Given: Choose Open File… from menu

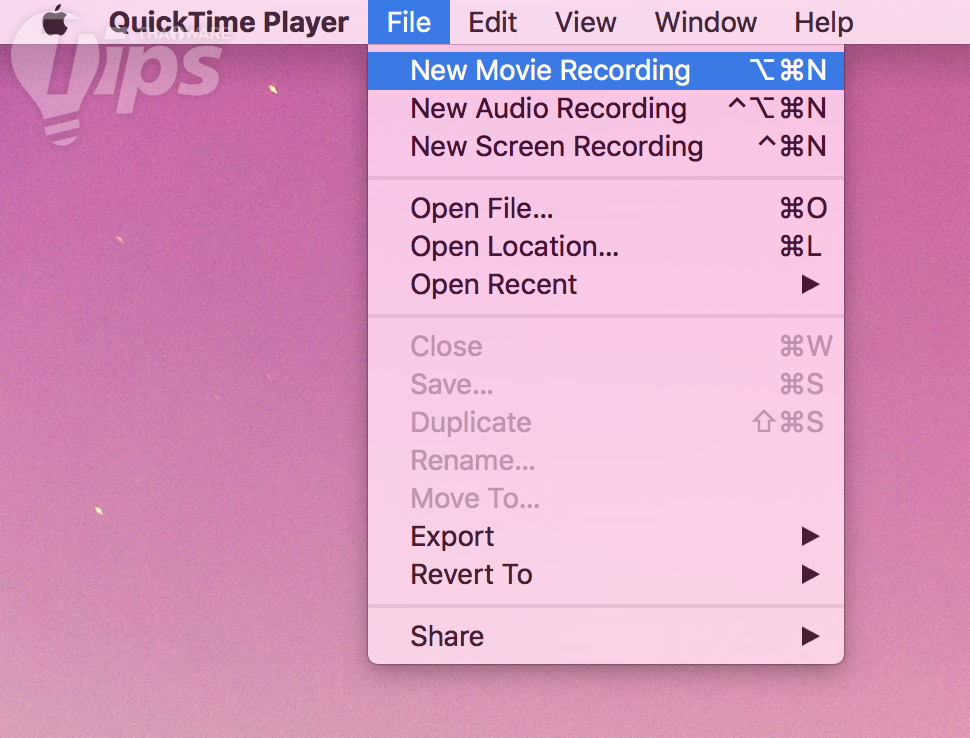Looking at the screenshot, I should click(482, 209).
